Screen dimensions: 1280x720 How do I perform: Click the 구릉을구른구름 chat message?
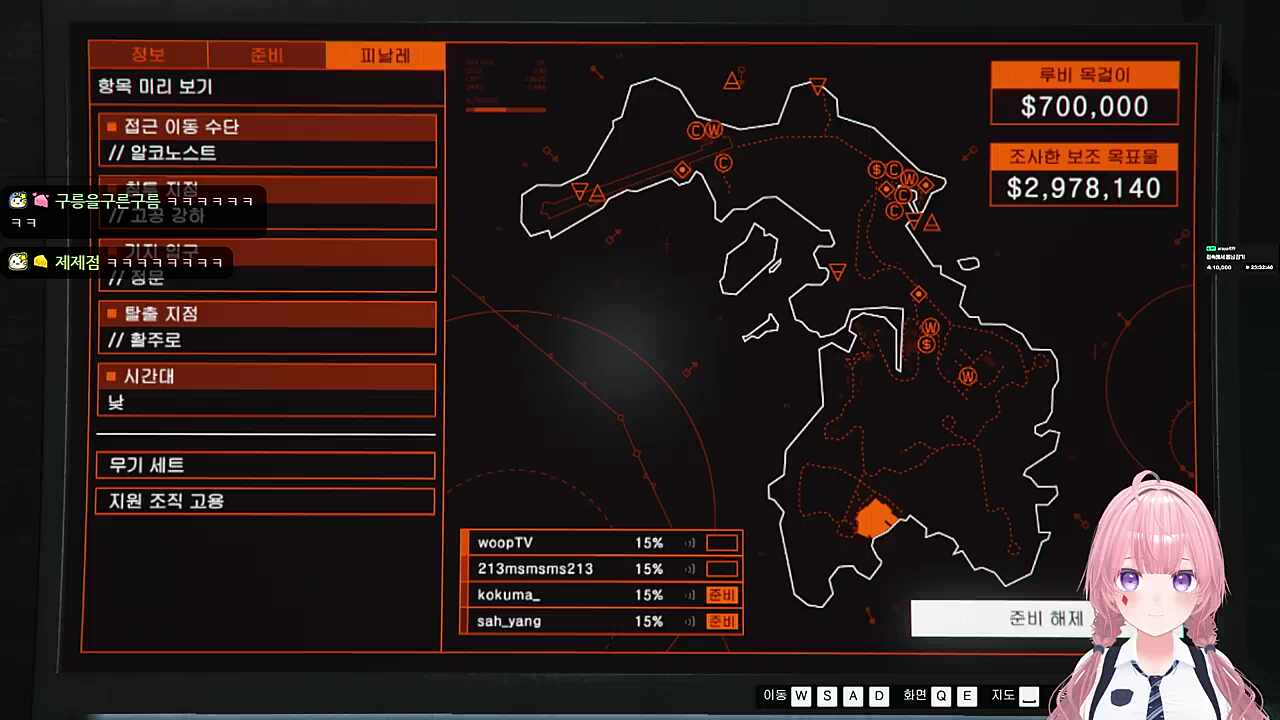click(x=135, y=211)
